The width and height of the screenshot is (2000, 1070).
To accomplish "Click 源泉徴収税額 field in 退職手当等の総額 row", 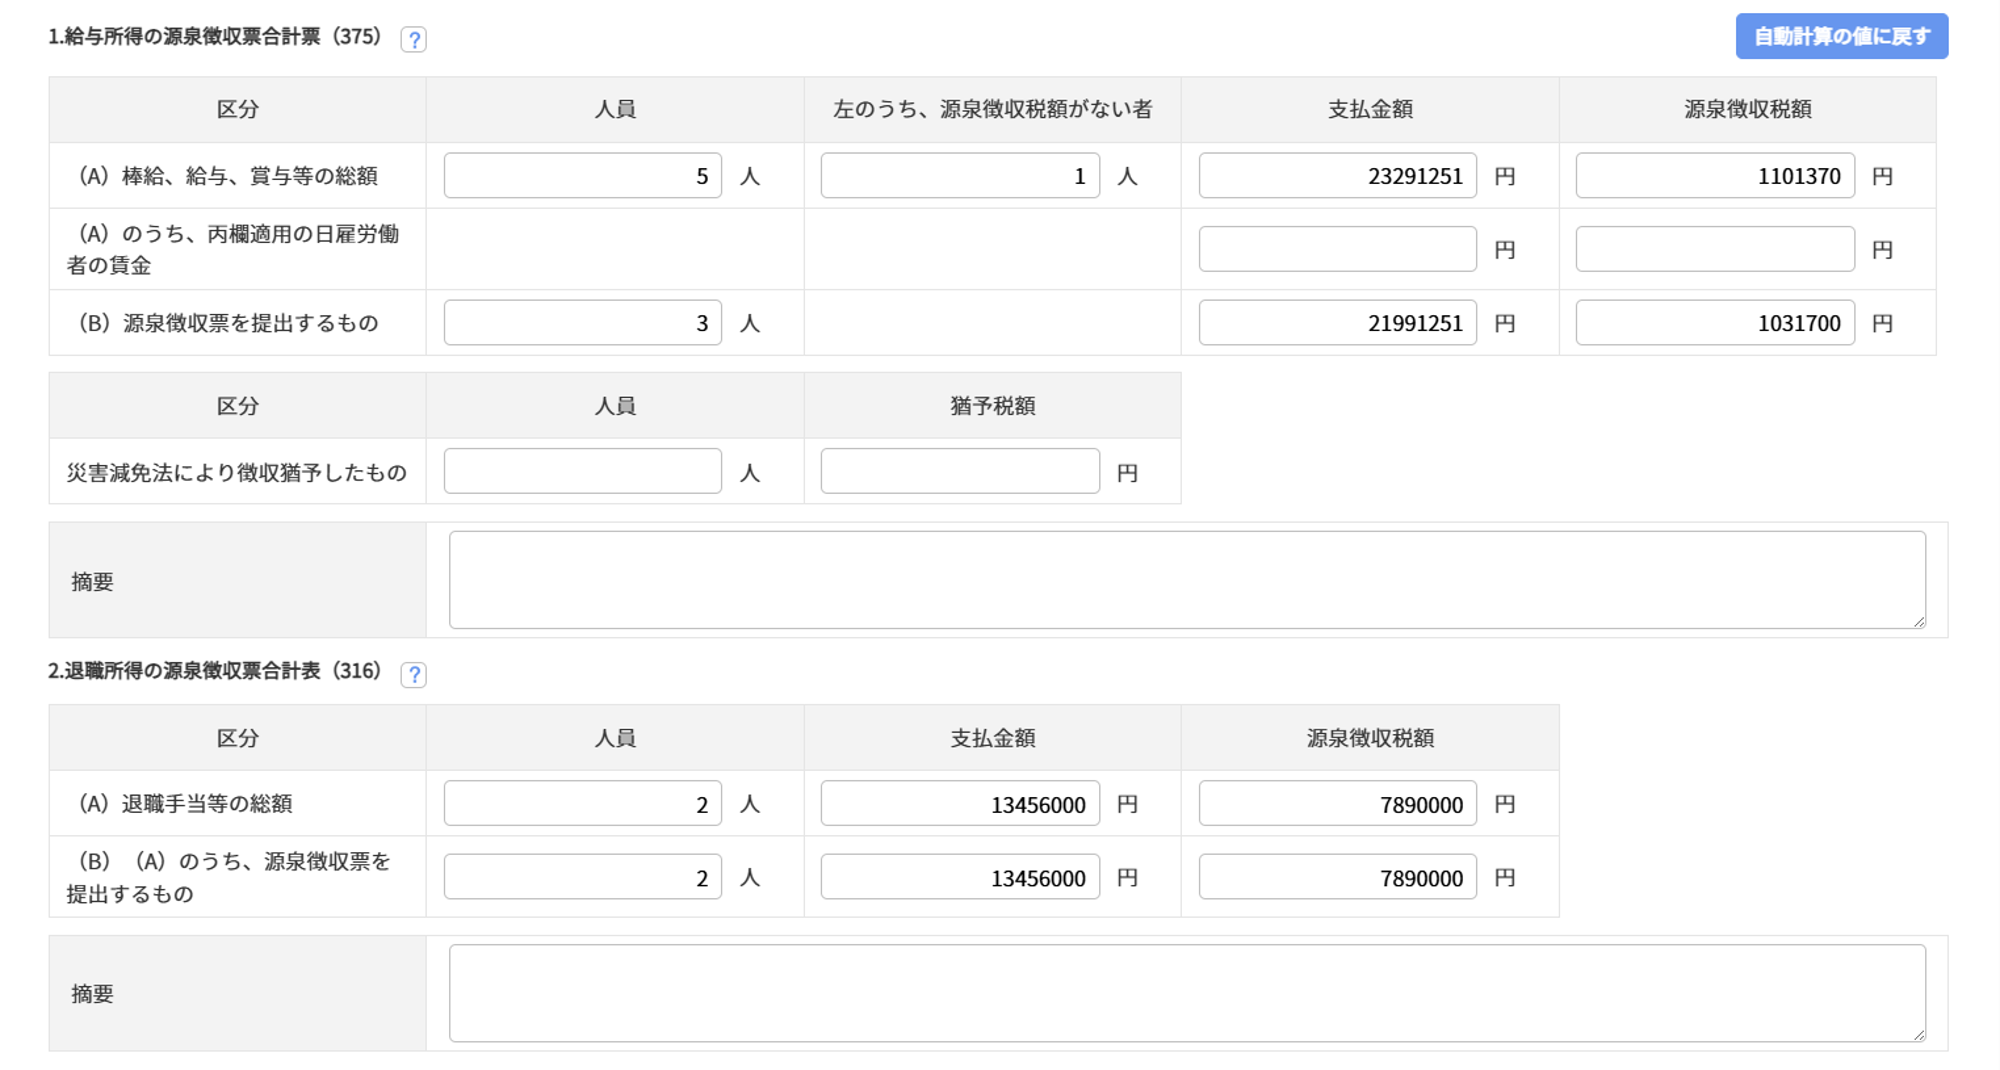I will point(1337,804).
